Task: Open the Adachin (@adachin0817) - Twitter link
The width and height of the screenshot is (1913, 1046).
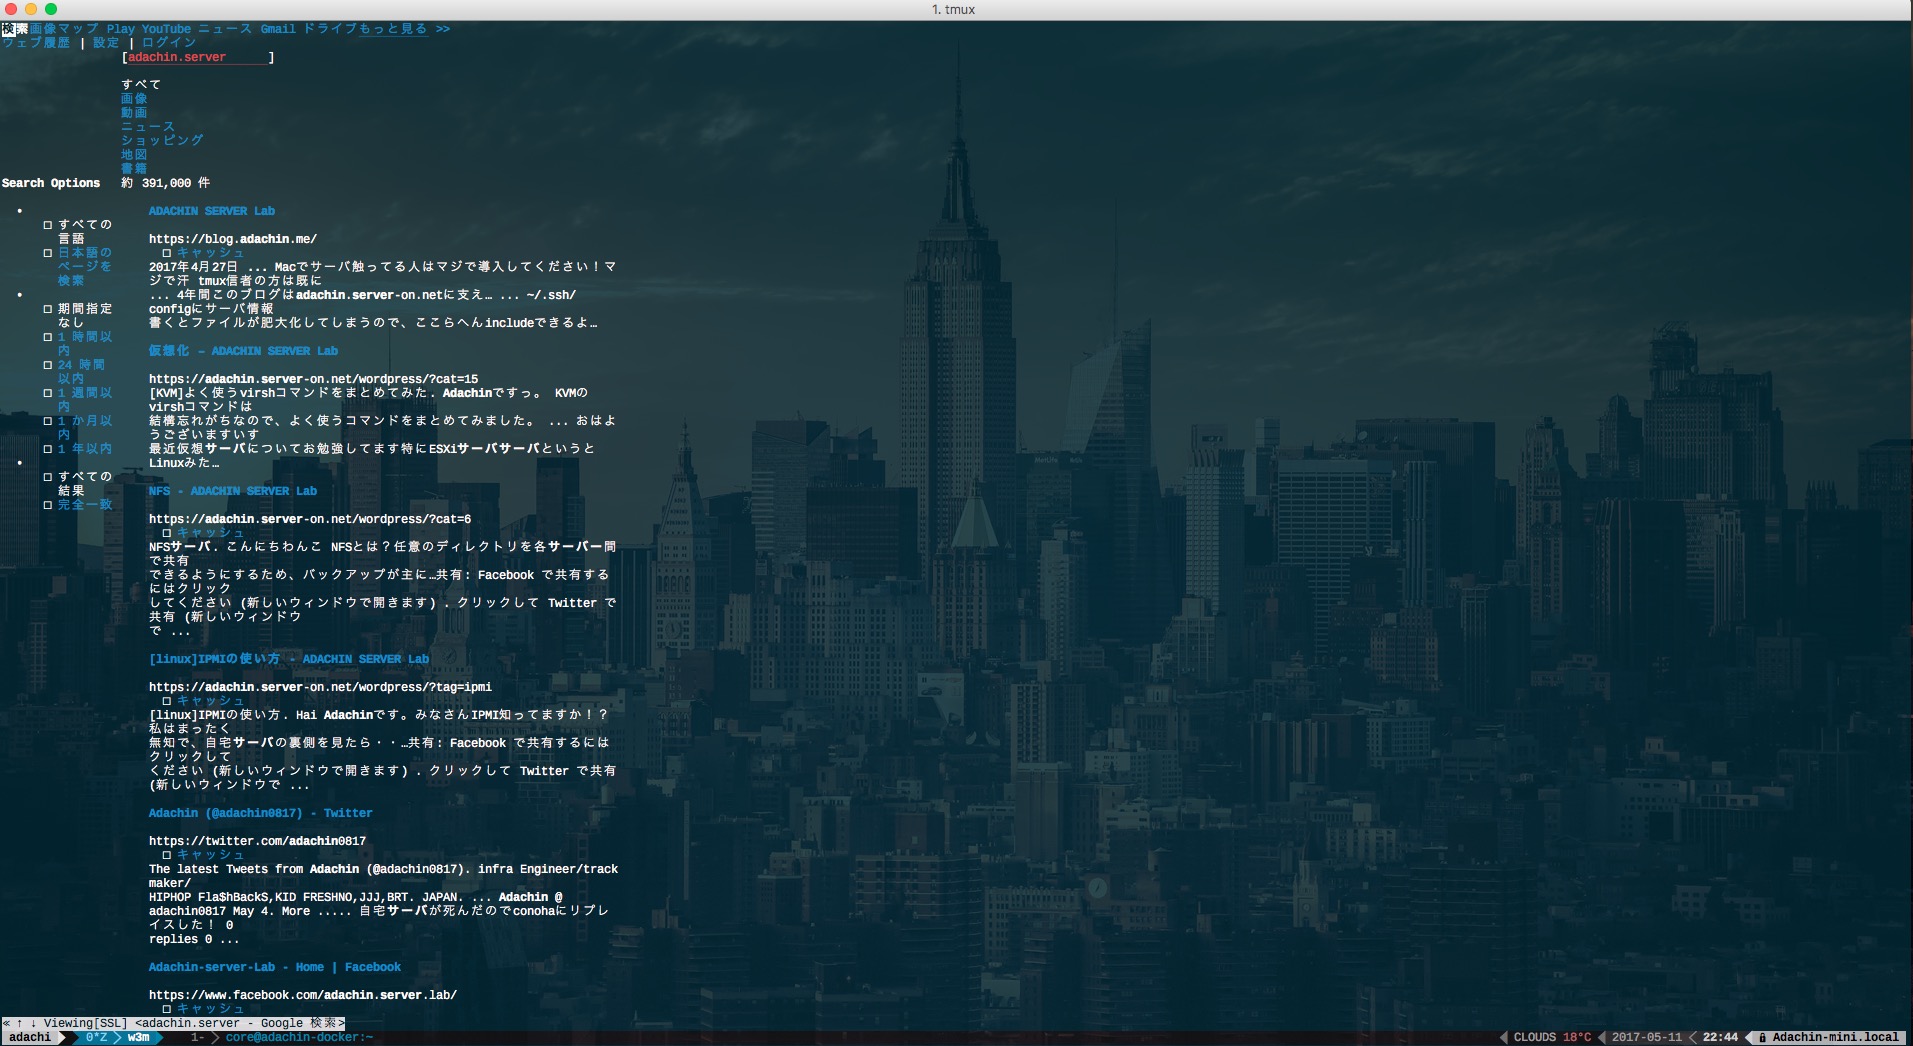Action: [260, 813]
